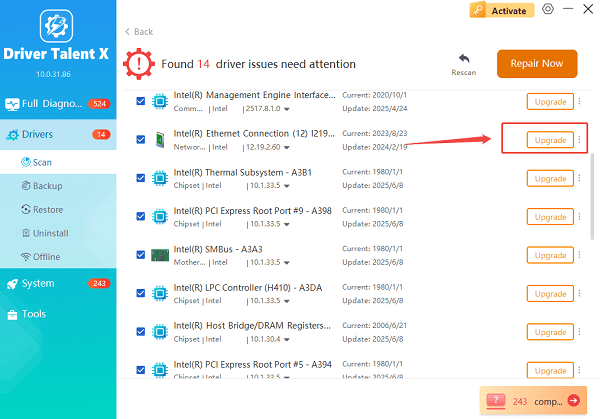Open the Restore section in sidebar

pos(48,210)
